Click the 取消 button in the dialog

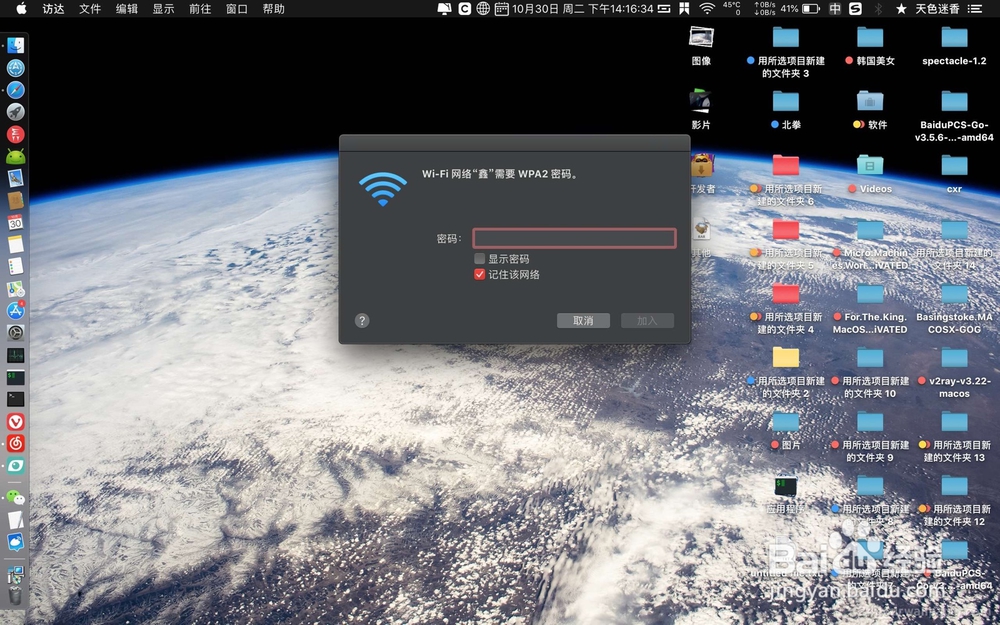click(583, 320)
